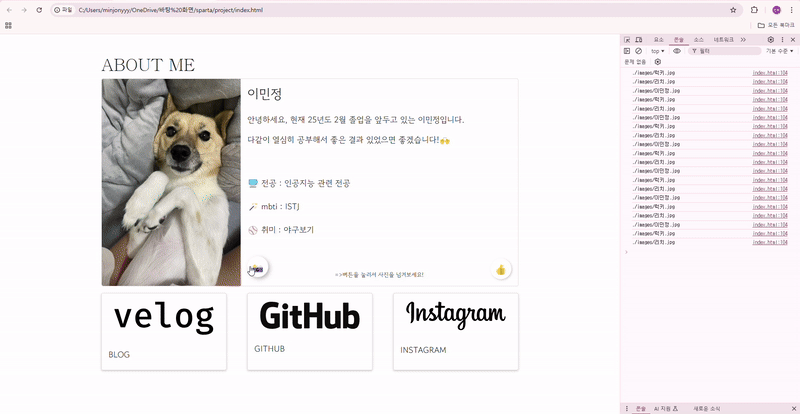Screen dimensions: 800x414
Task: Open the 네트워크 tab in DevTools
Action: point(723,39)
